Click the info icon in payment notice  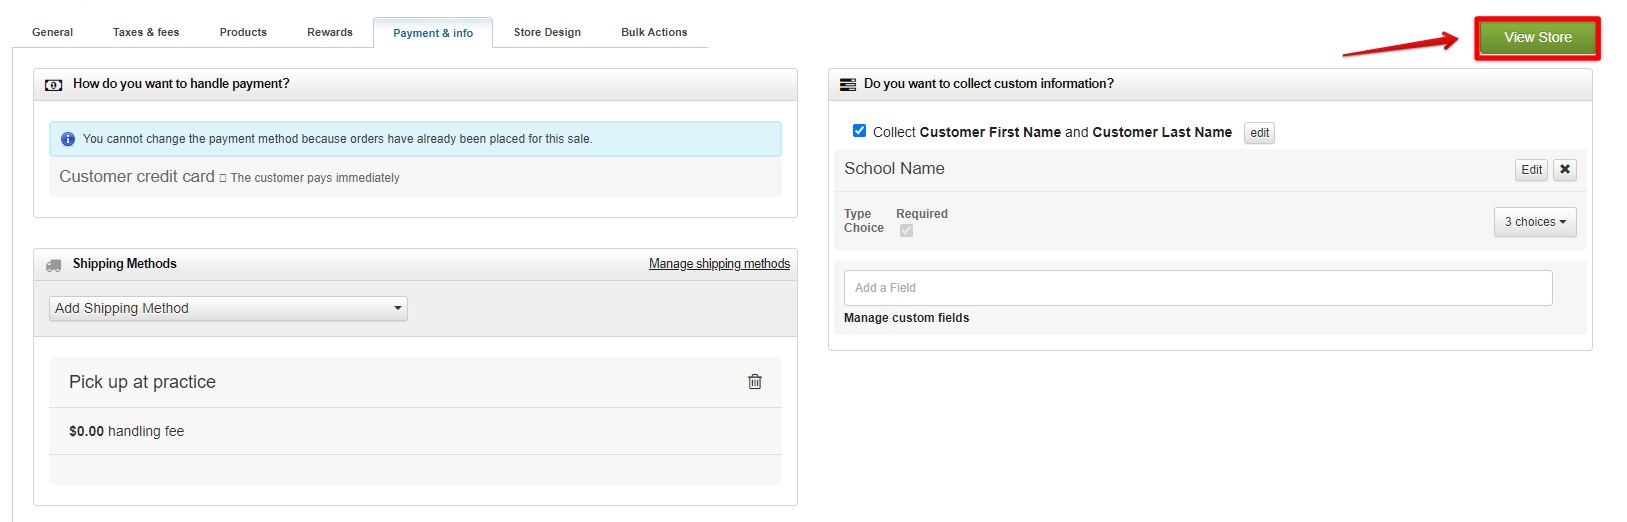pos(68,139)
